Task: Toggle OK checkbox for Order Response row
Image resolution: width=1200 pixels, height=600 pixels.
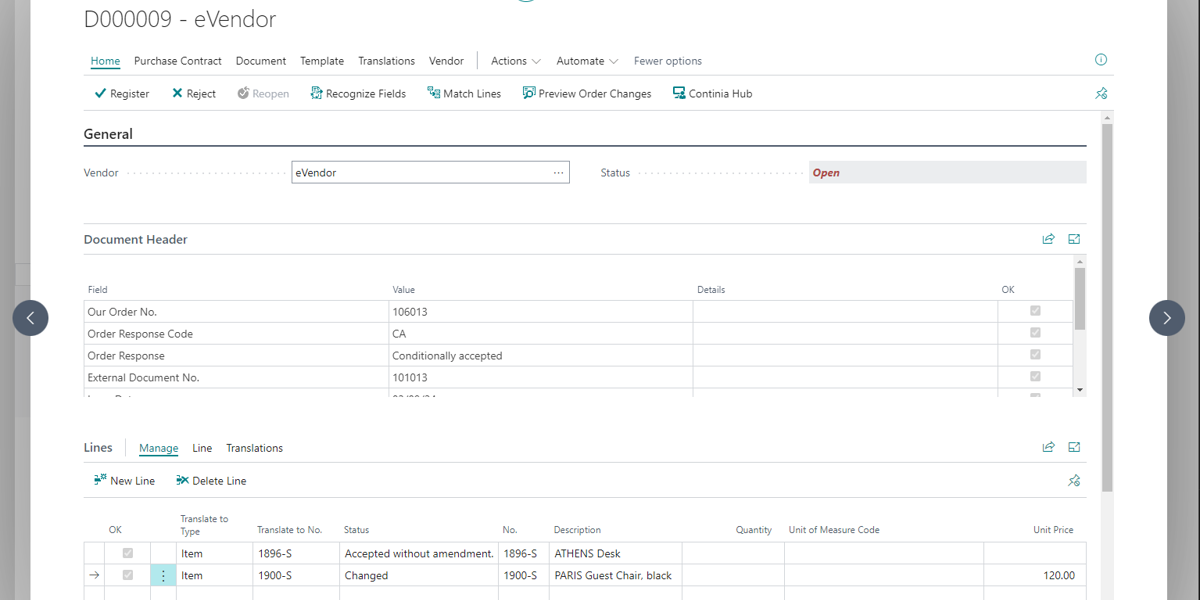Action: [1035, 355]
